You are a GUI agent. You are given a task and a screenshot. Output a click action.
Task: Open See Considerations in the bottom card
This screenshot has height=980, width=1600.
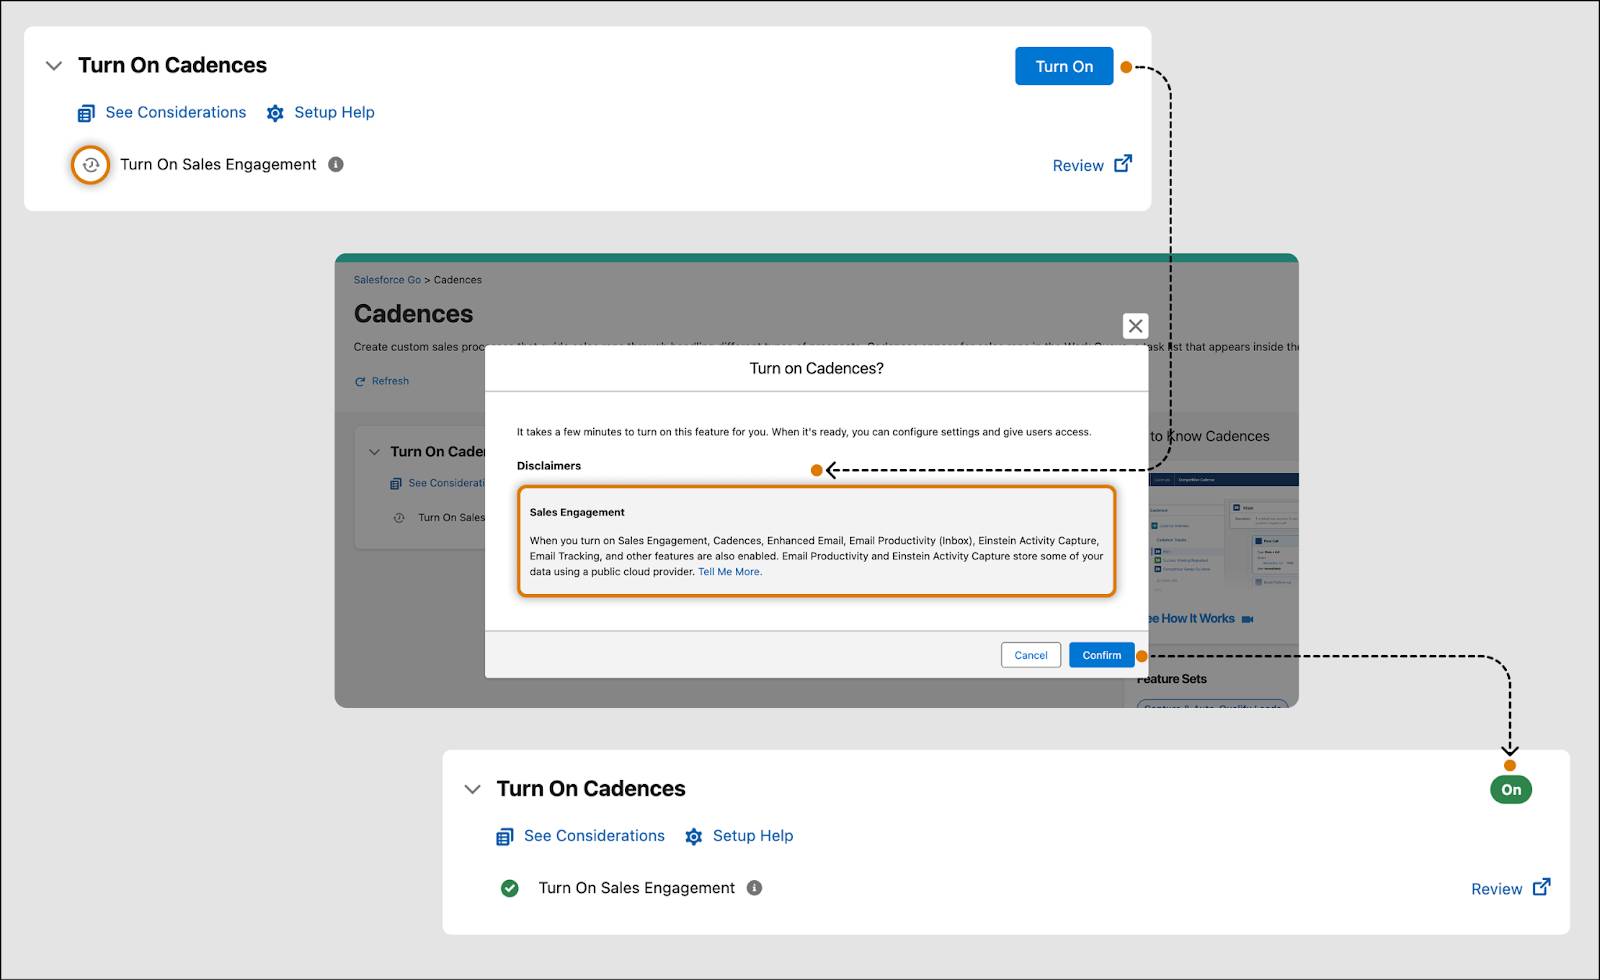click(594, 836)
